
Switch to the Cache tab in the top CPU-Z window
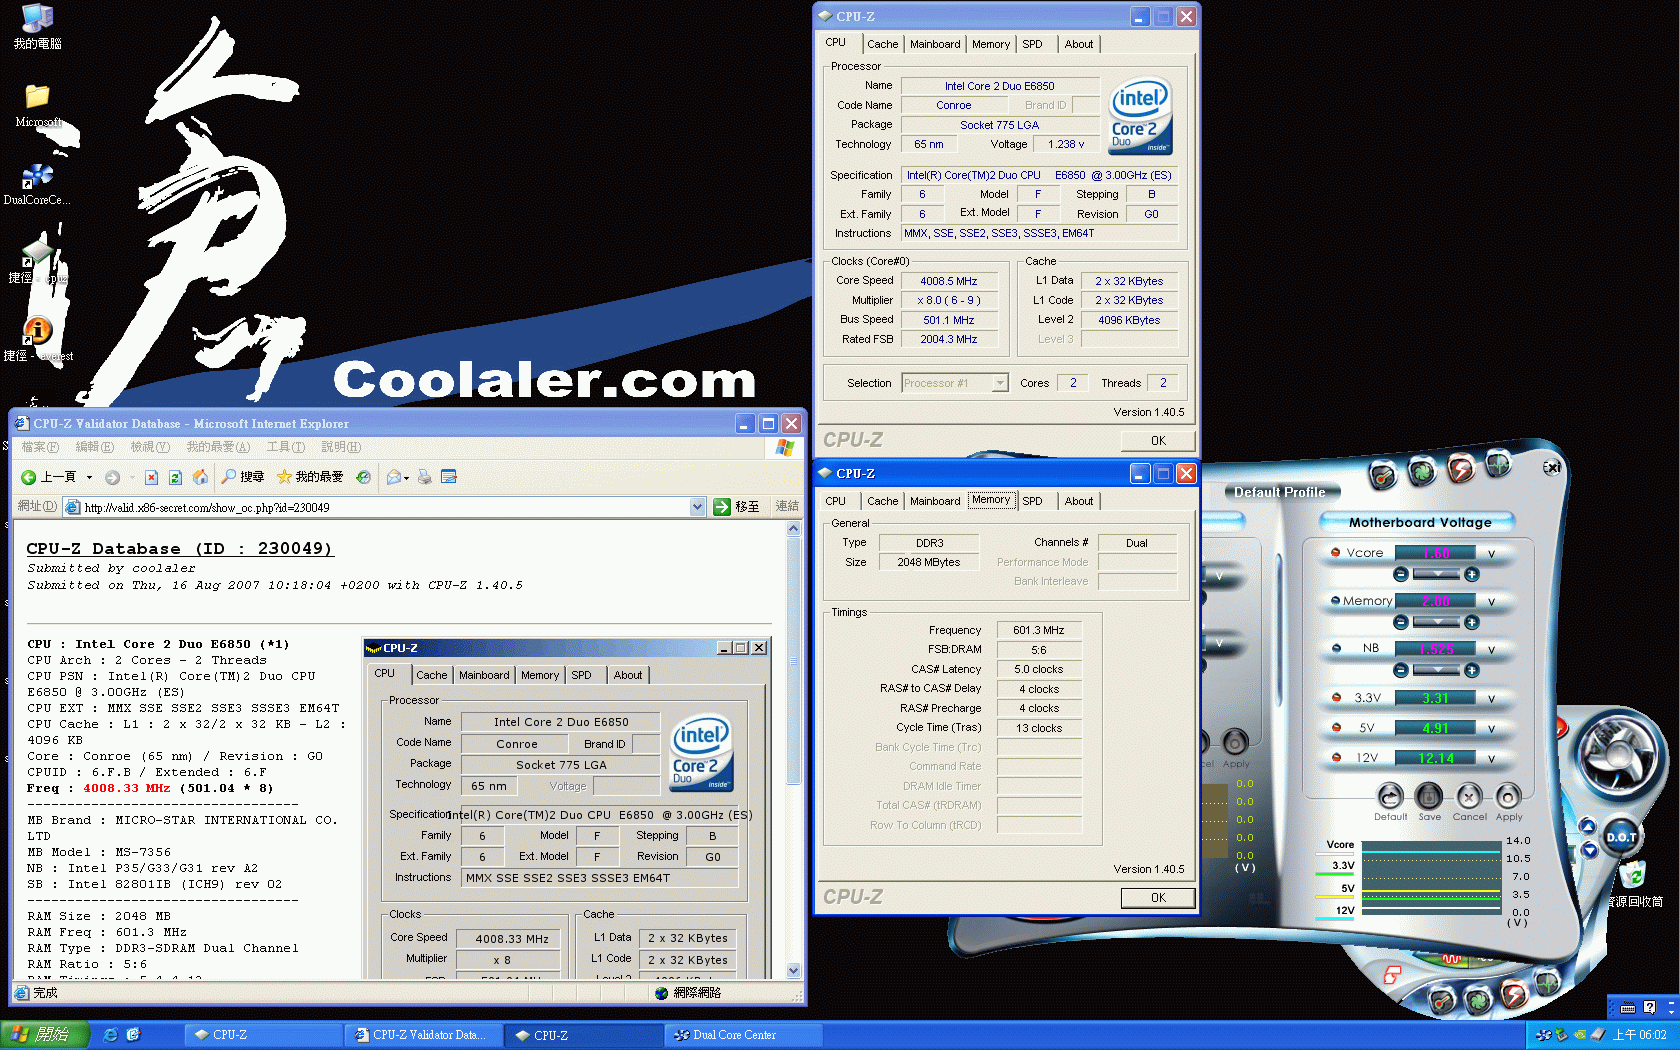tap(882, 44)
